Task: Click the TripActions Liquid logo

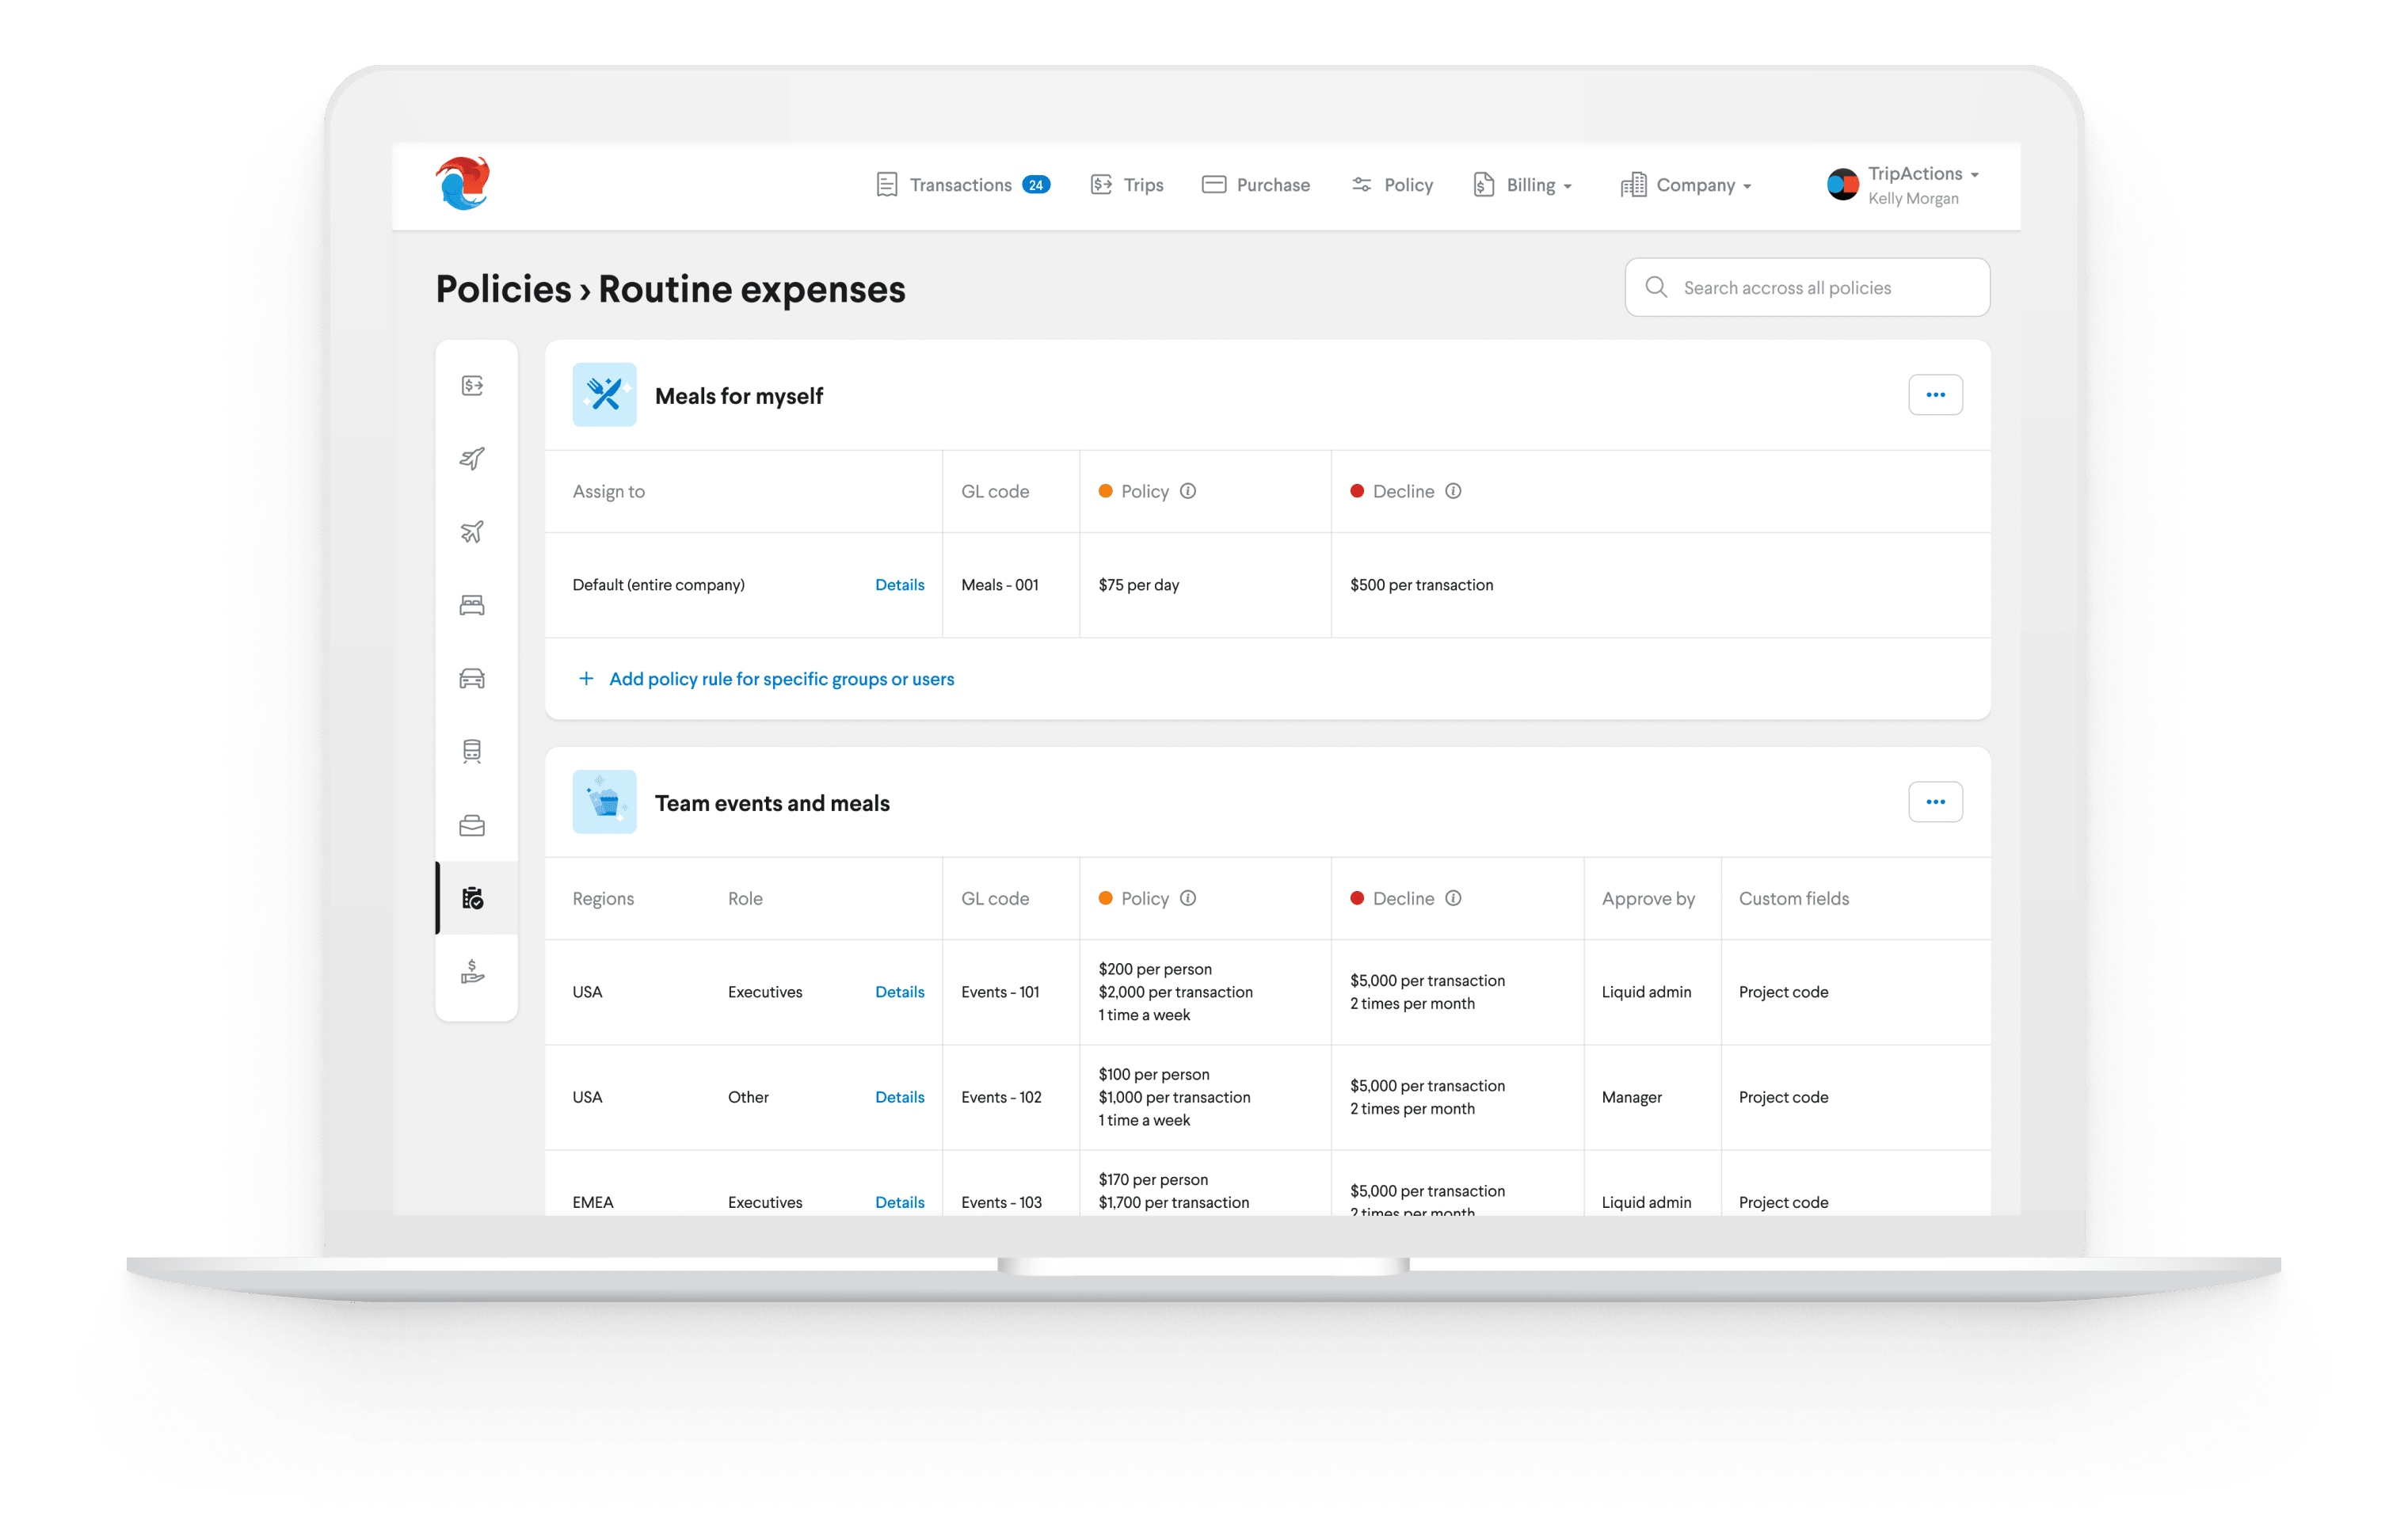Action: coord(463,183)
